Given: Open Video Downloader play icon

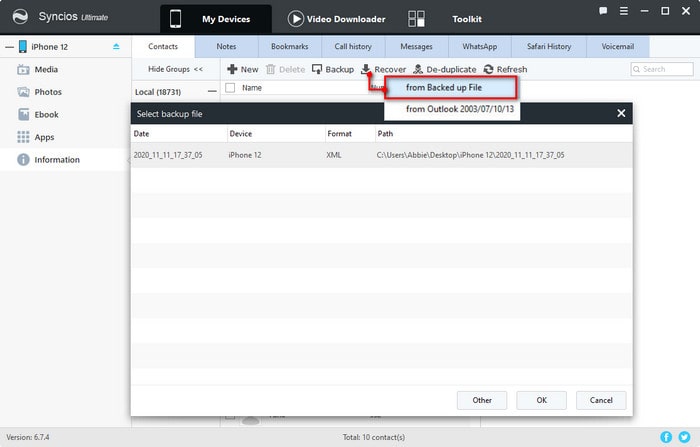Looking at the screenshot, I should point(296,19).
